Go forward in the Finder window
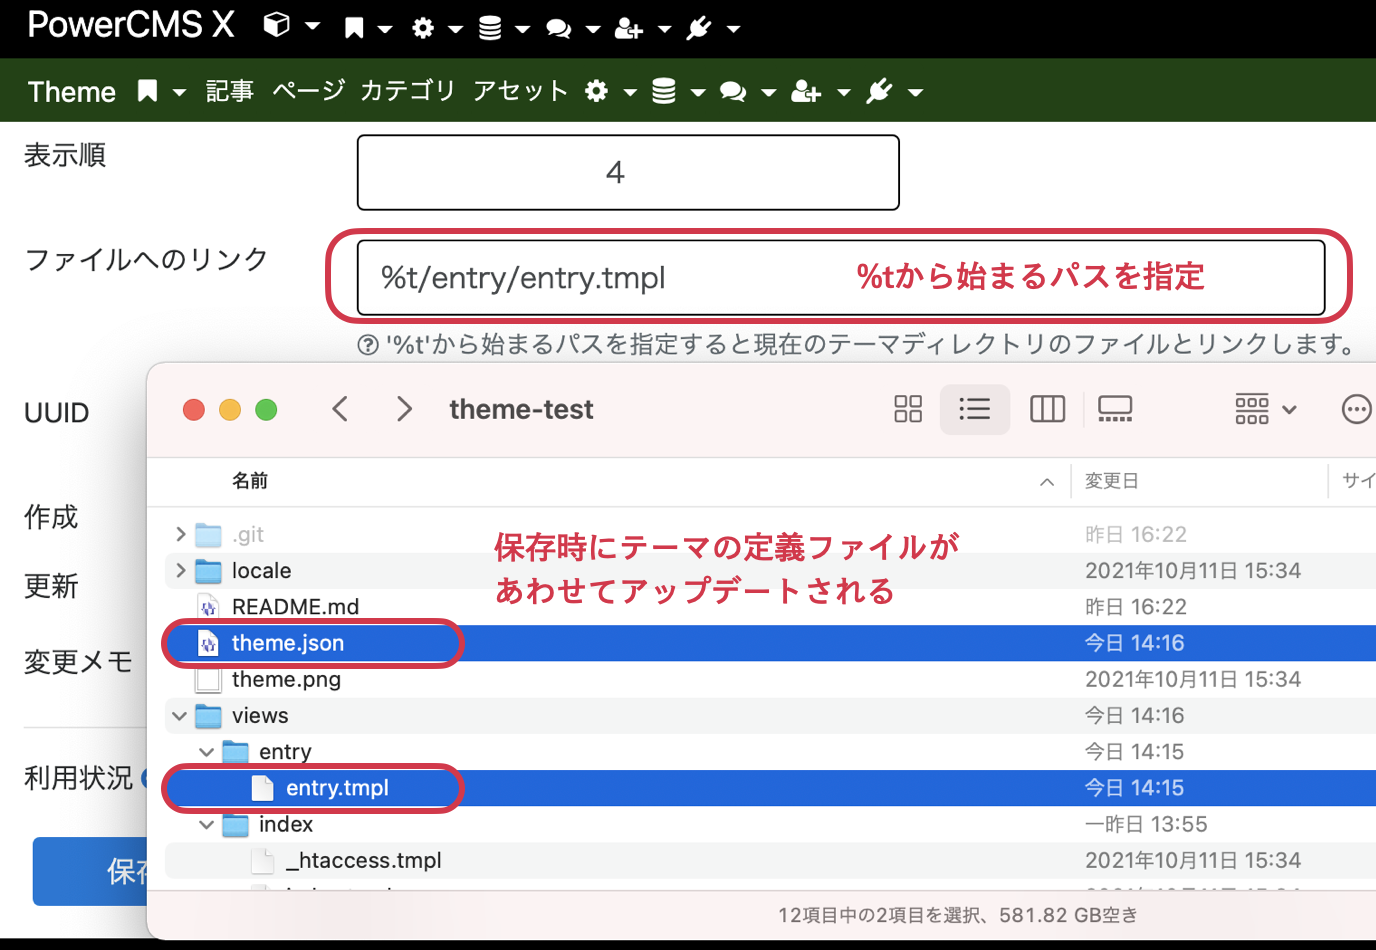Viewport: 1376px width, 950px height. 404,409
